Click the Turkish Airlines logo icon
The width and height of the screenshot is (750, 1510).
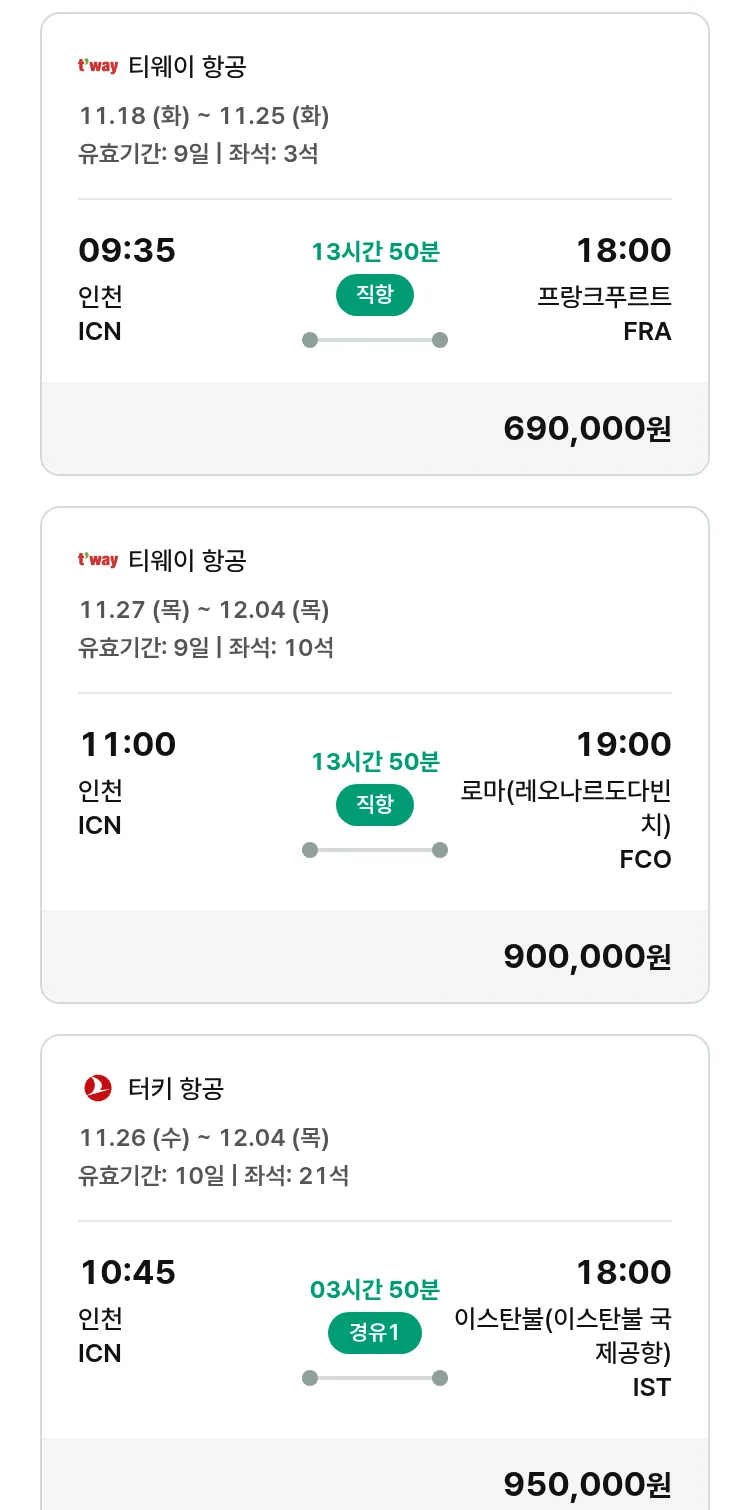pyautogui.click(x=98, y=1088)
